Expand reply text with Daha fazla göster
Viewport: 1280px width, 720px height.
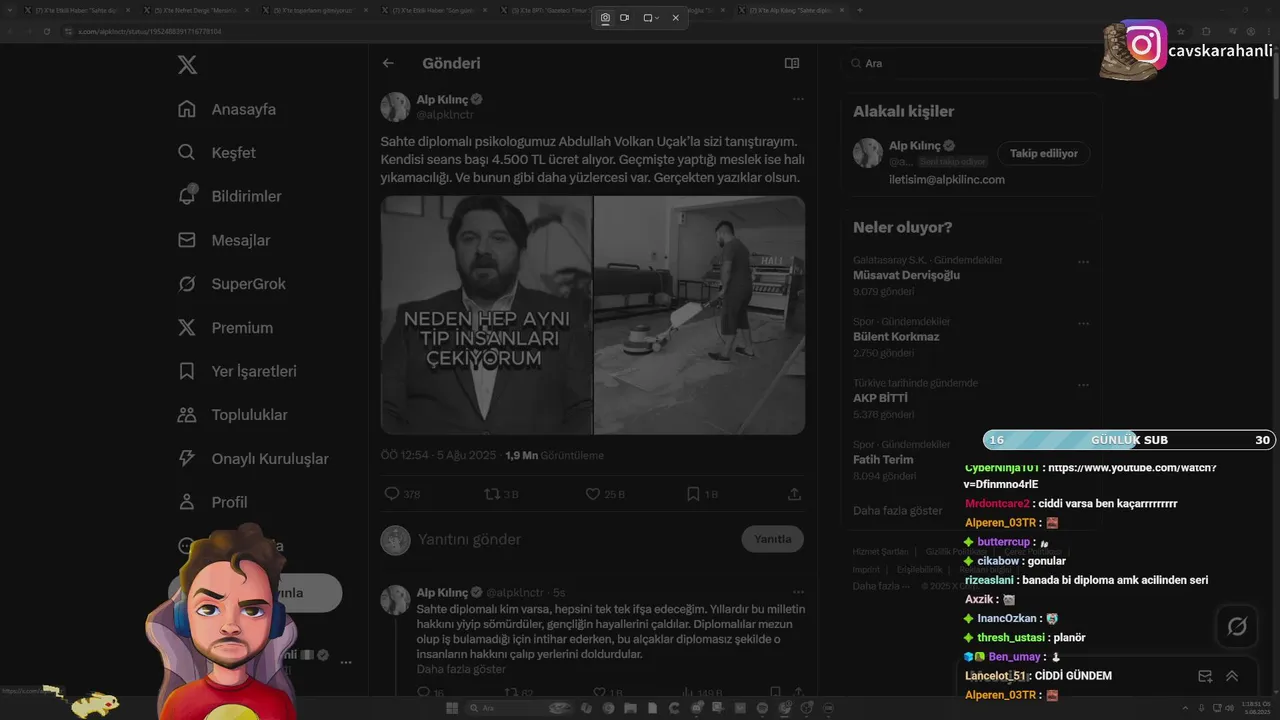click(x=461, y=669)
